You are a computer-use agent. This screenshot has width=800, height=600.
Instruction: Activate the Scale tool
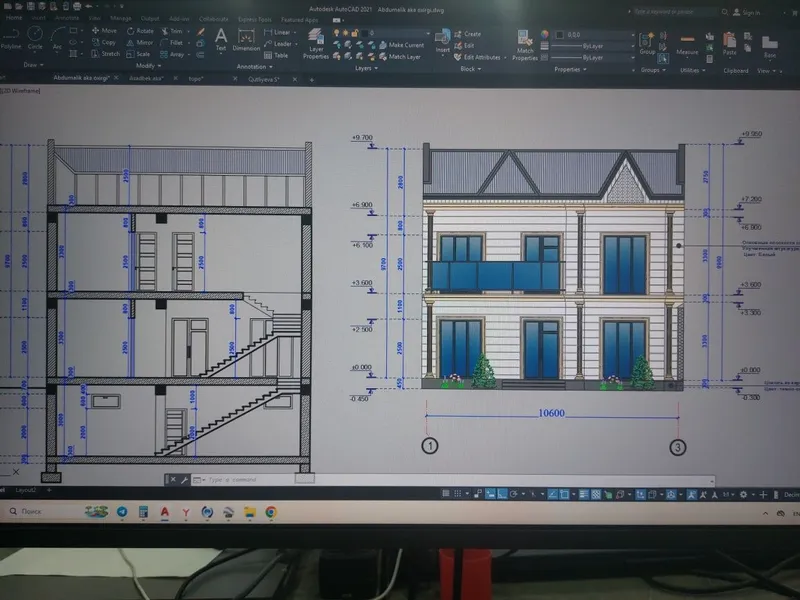coord(138,54)
